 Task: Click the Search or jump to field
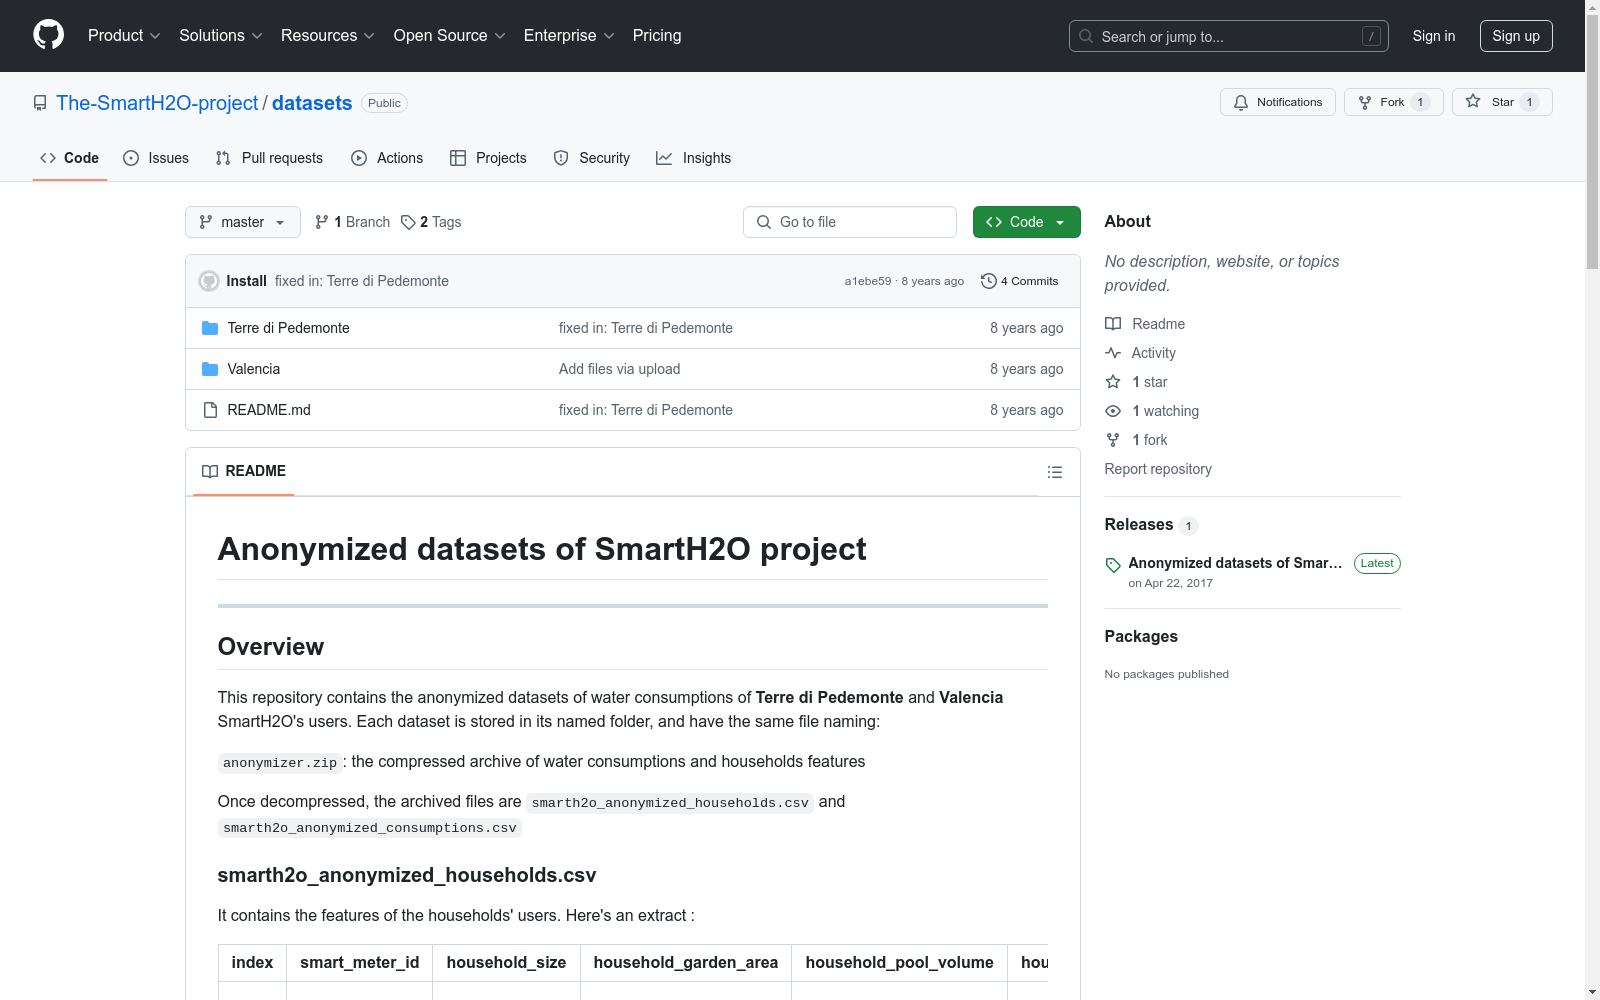point(1229,36)
